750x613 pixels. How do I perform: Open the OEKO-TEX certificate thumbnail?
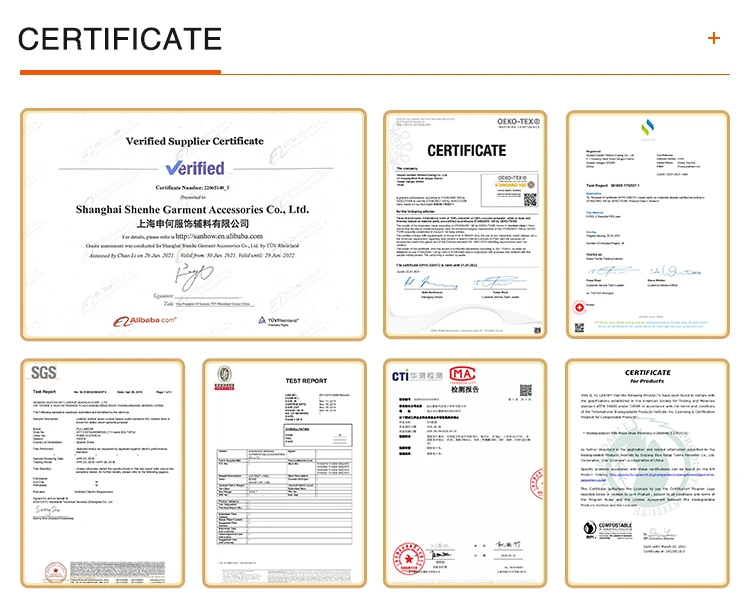click(x=465, y=225)
